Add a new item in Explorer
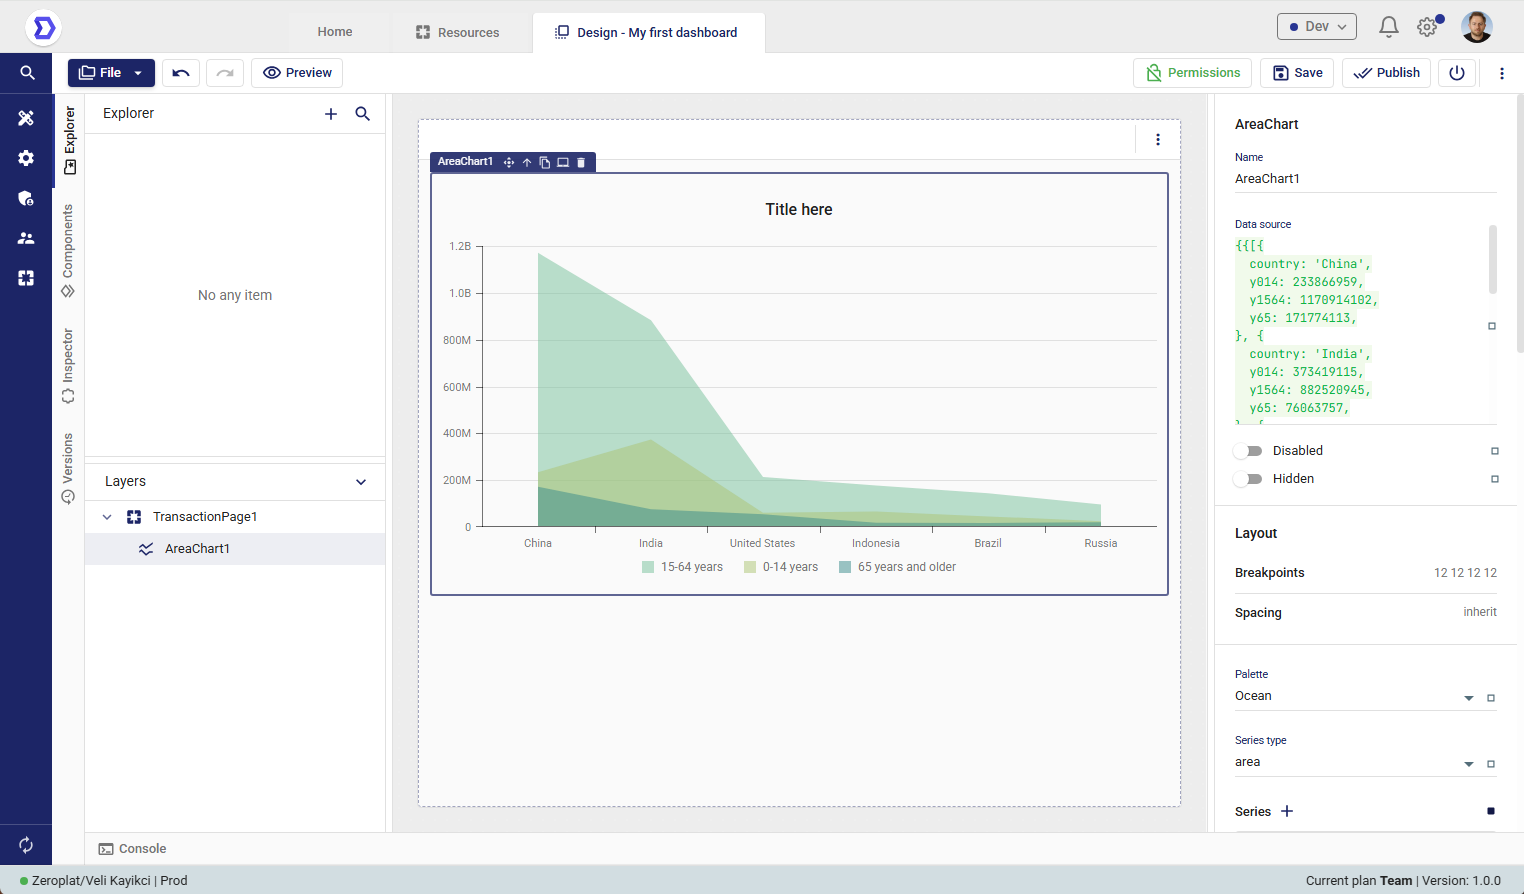Image resolution: width=1524 pixels, height=894 pixels. click(x=331, y=114)
